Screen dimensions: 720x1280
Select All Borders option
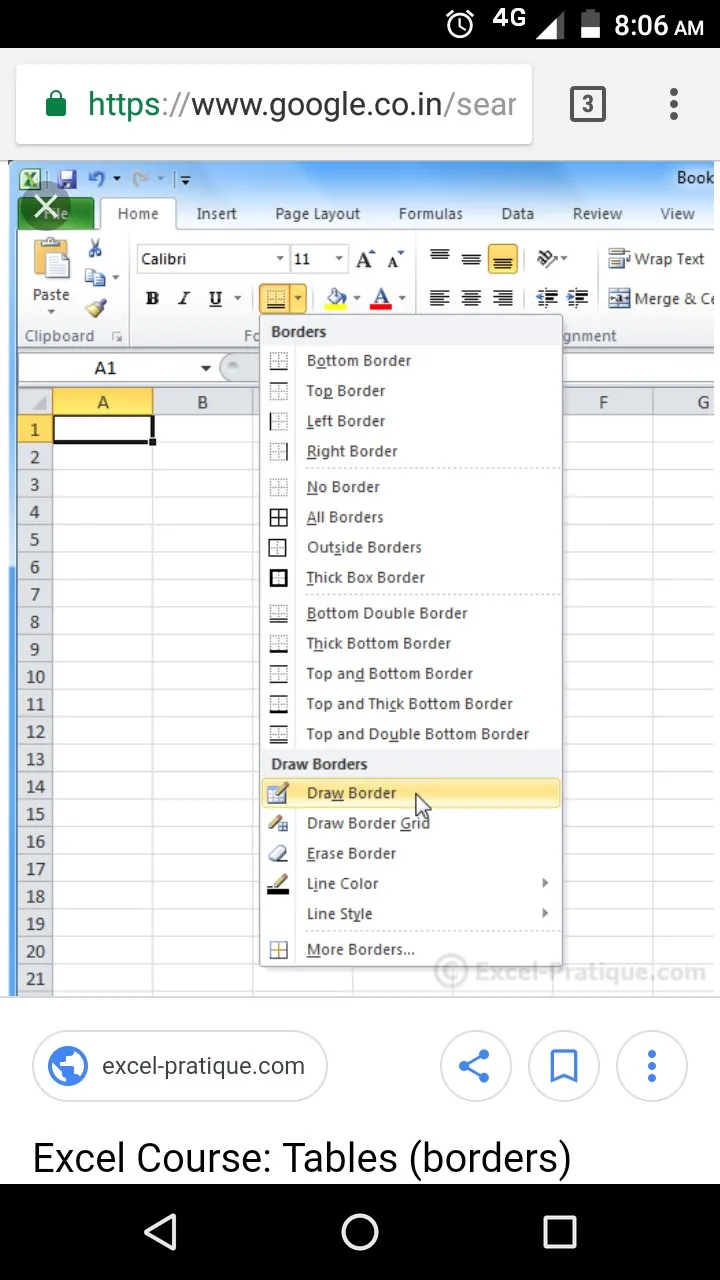tap(411, 517)
